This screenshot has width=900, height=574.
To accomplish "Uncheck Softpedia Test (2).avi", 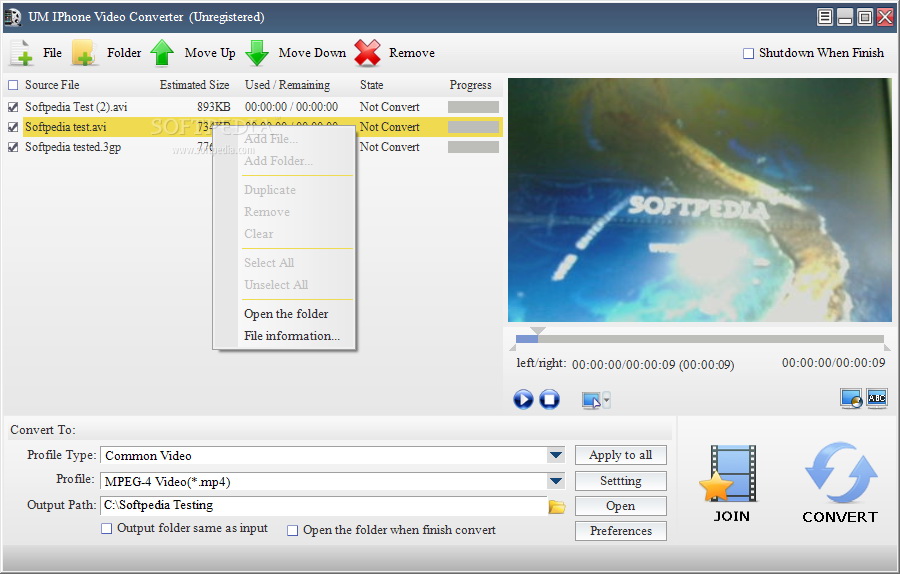I will click(13, 107).
